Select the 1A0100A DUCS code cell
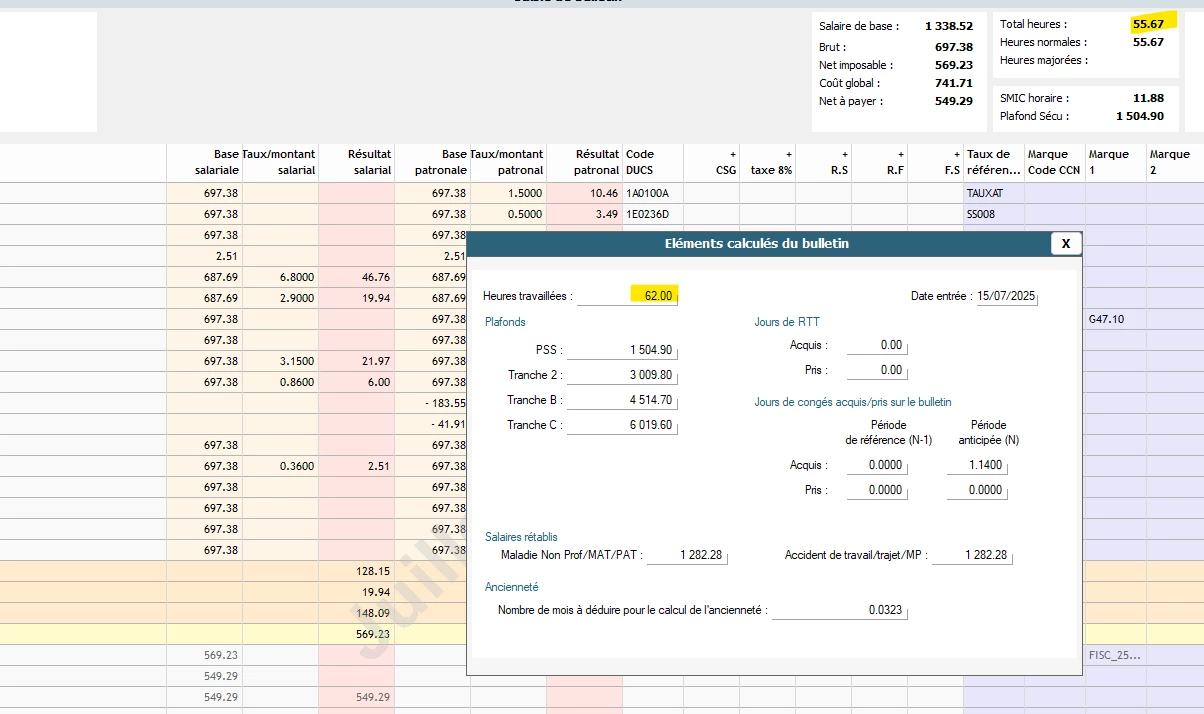Viewport: 1204px width, 714px height. coord(652,193)
